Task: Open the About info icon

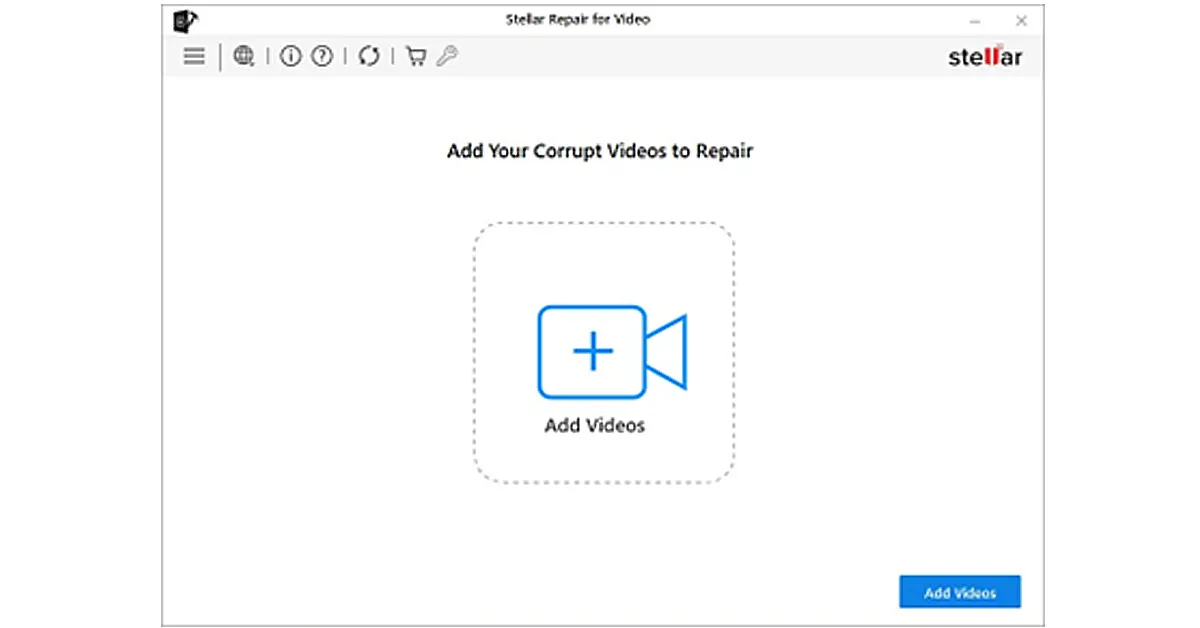Action: (290, 57)
